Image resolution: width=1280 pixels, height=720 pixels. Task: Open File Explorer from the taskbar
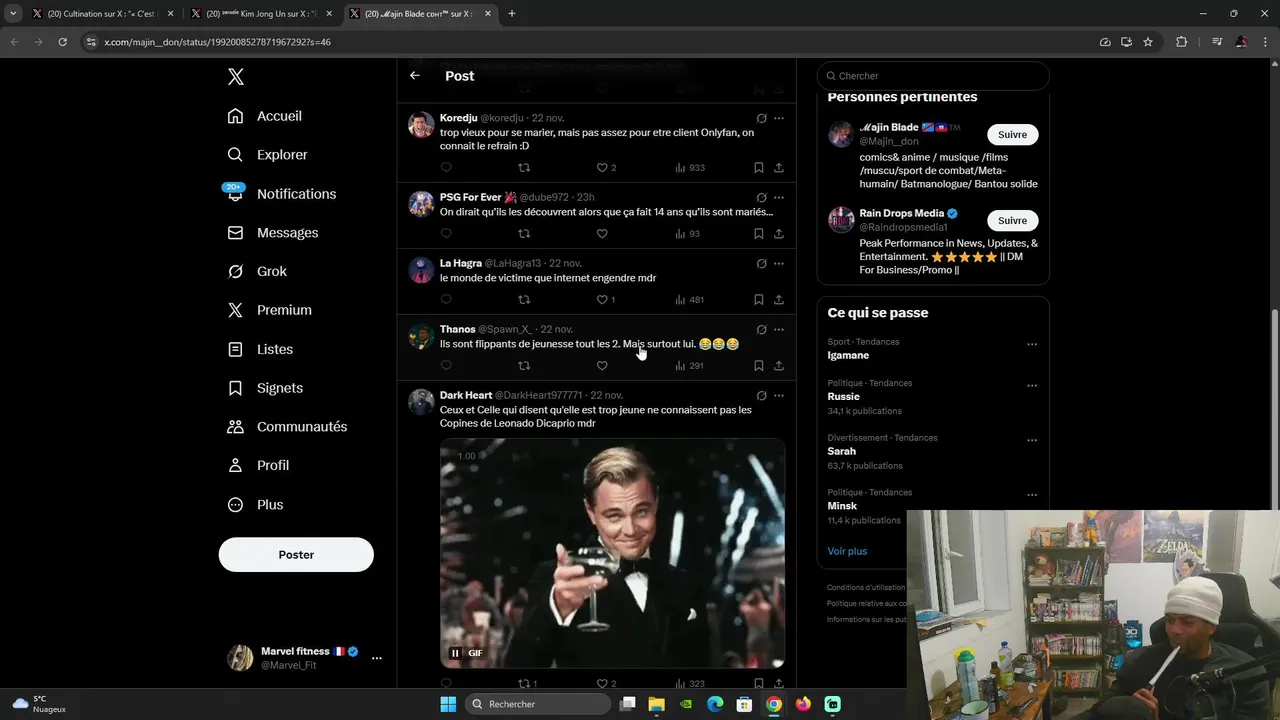click(x=657, y=704)
